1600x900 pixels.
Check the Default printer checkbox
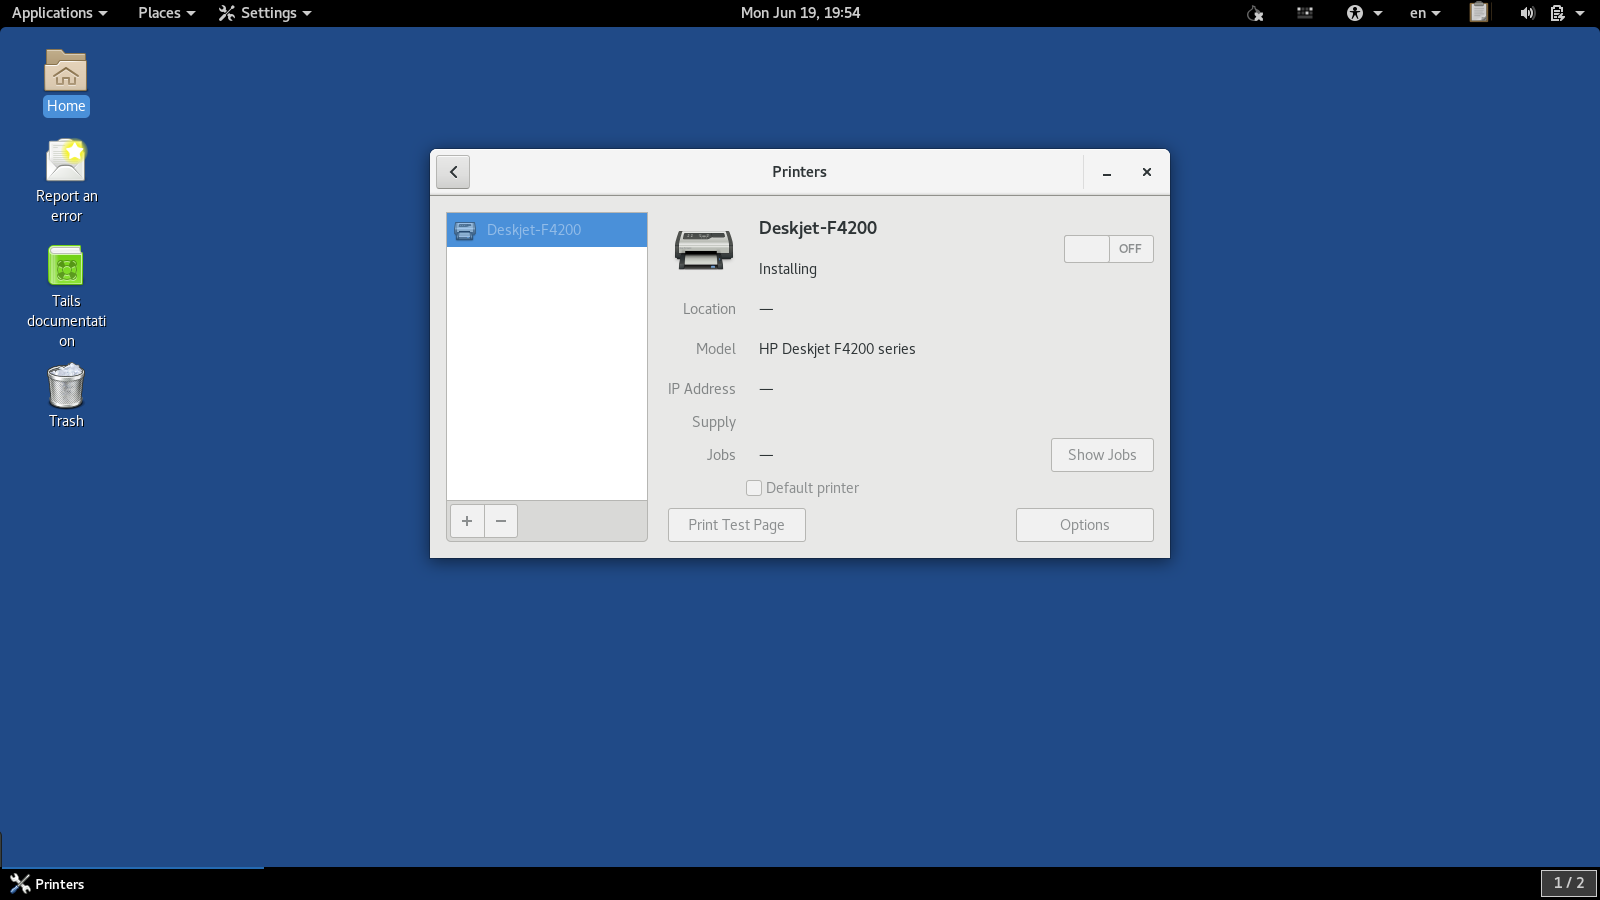pos(754,488)
